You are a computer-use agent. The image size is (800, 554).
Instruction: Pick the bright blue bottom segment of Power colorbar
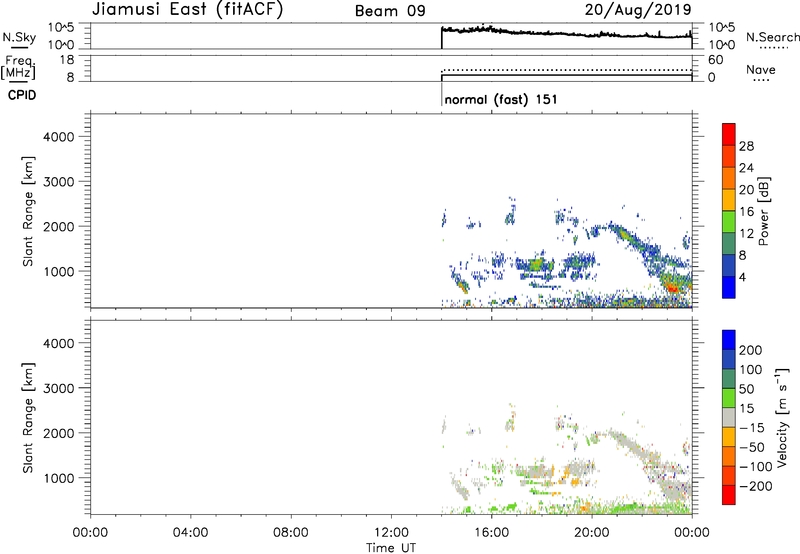point(729,287)
